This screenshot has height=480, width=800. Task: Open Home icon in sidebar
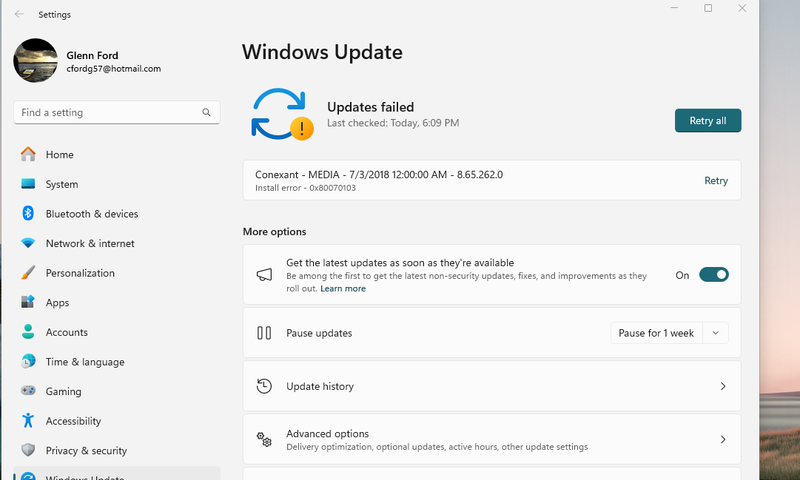(28, 154)
